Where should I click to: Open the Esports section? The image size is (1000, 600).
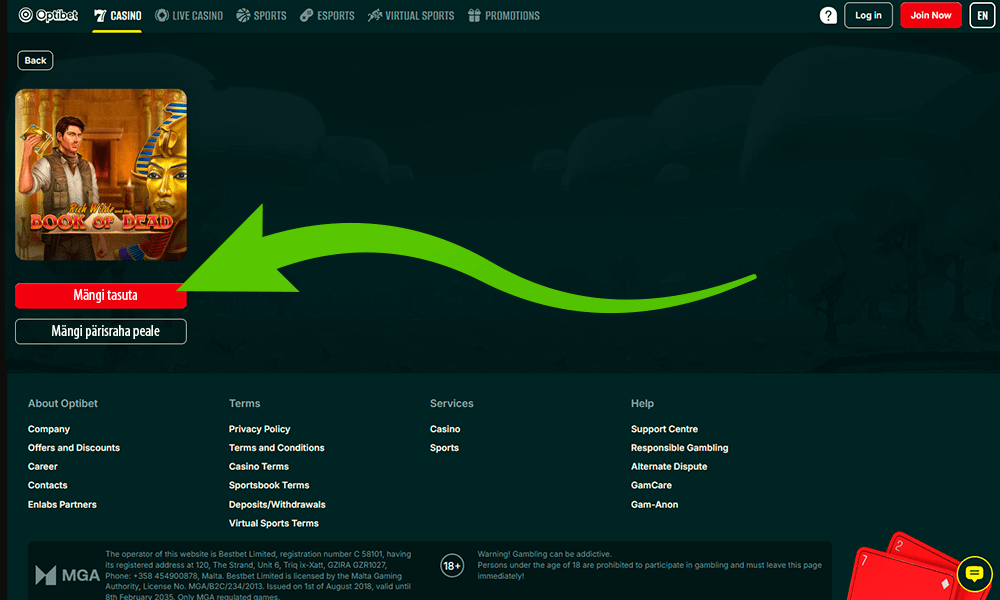click(x=327, y=16)
